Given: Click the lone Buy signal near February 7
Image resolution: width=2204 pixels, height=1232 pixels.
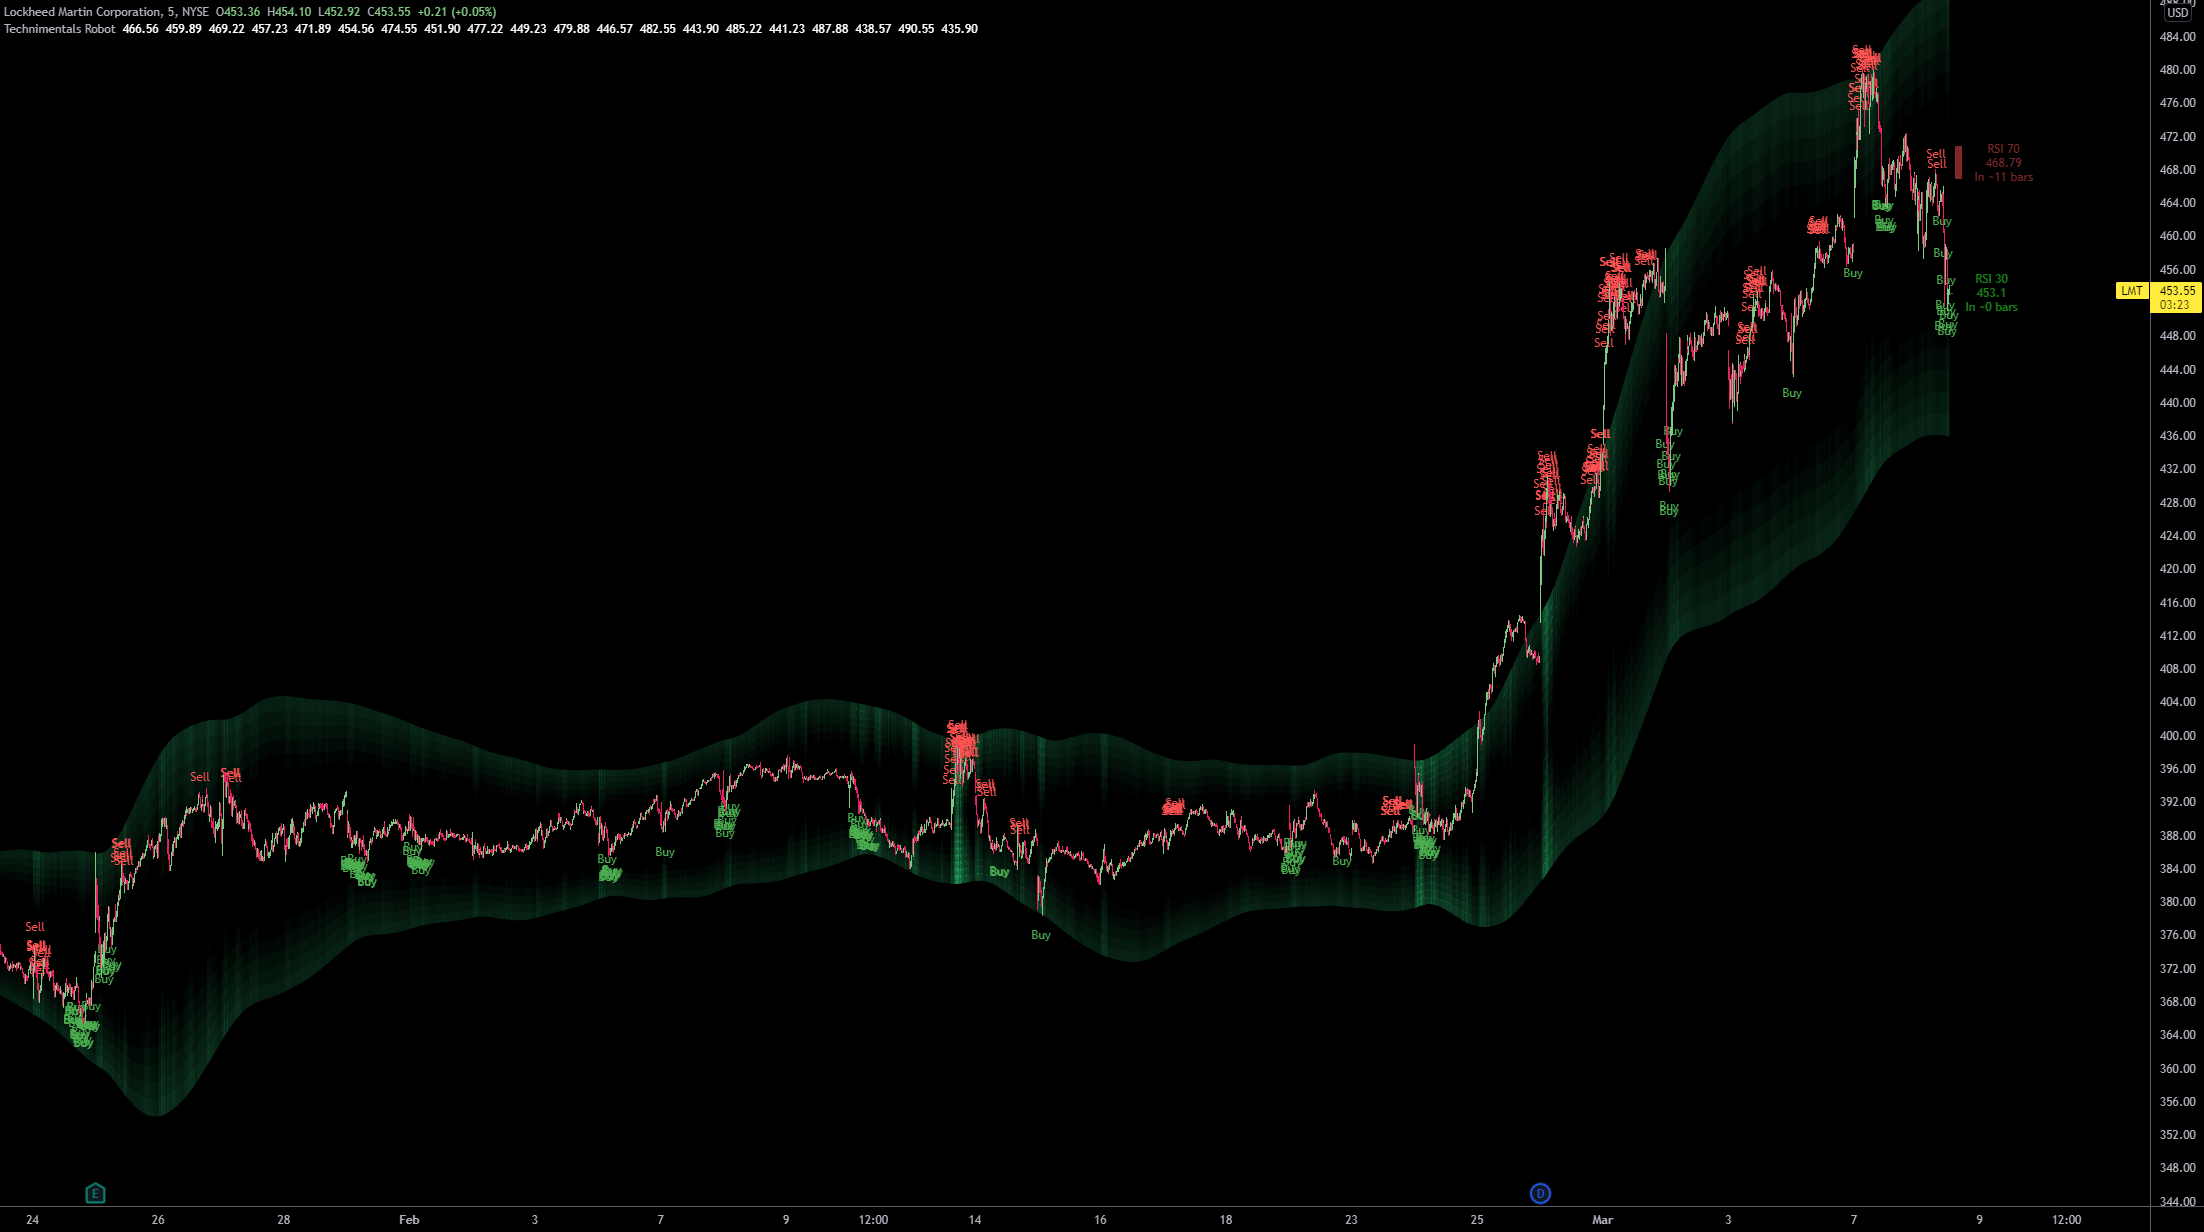Looking at the screenshot, I should (665, 852).
